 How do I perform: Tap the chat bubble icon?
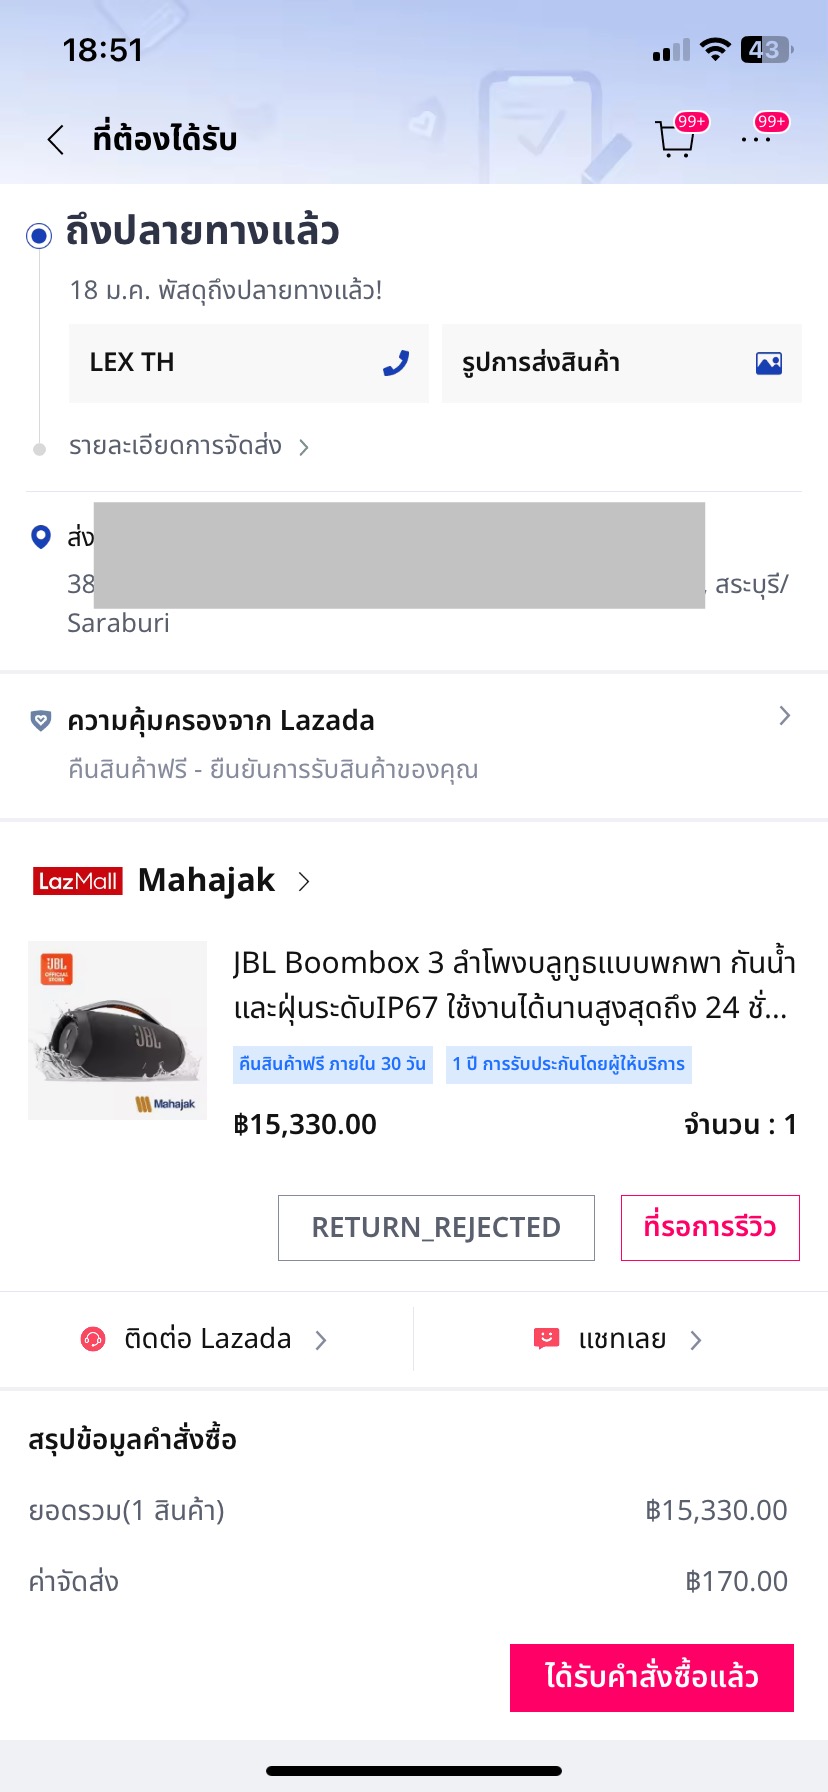pyautogui.click(x=546, y=1339)
